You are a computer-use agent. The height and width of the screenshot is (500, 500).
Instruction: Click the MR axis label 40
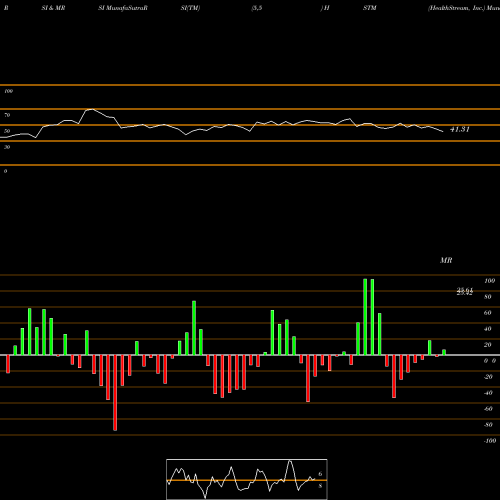[x=488, y=329]
